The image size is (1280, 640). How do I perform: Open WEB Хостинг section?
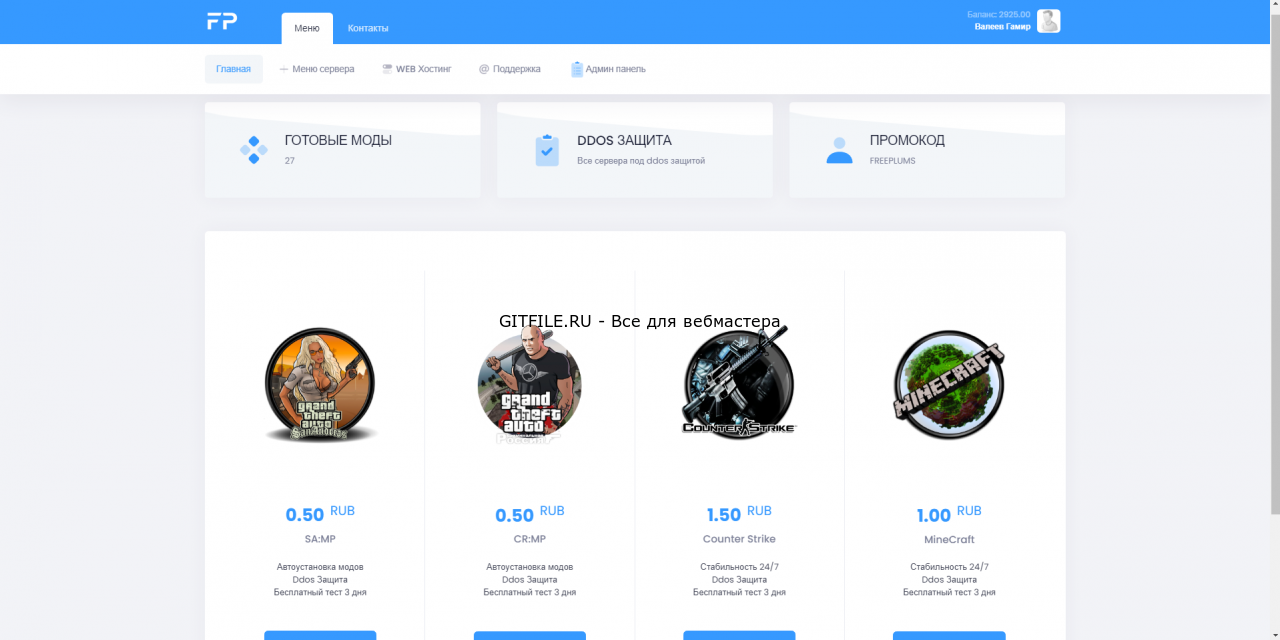point(417,69)
